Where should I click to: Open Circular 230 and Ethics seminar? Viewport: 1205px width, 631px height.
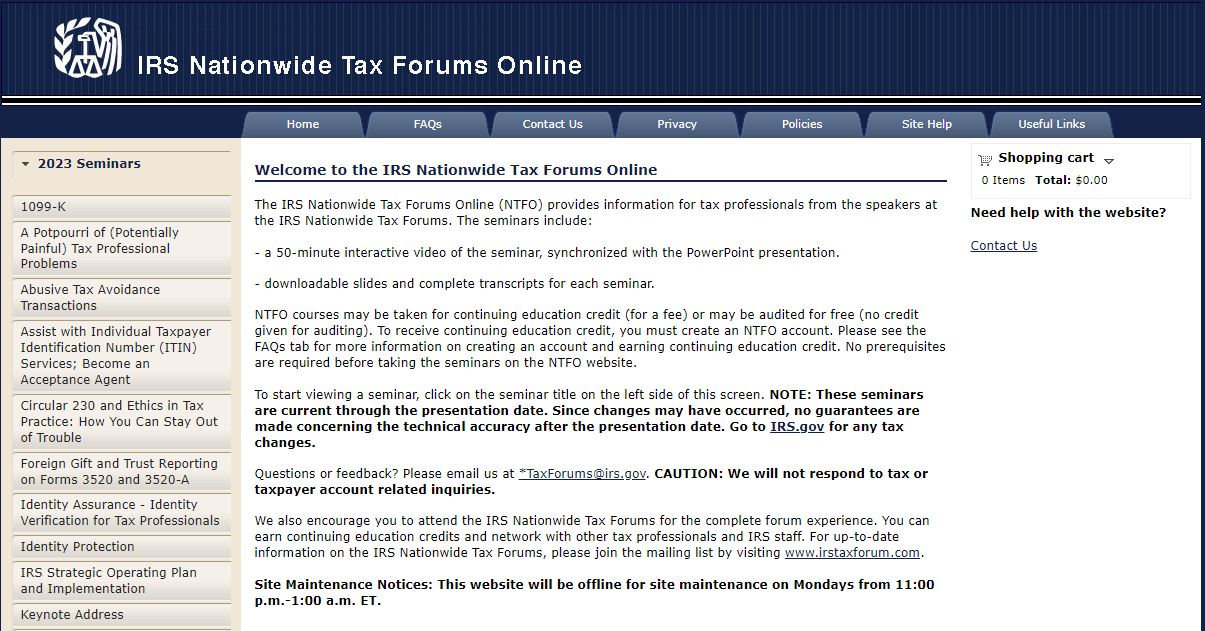click(121, 422)
